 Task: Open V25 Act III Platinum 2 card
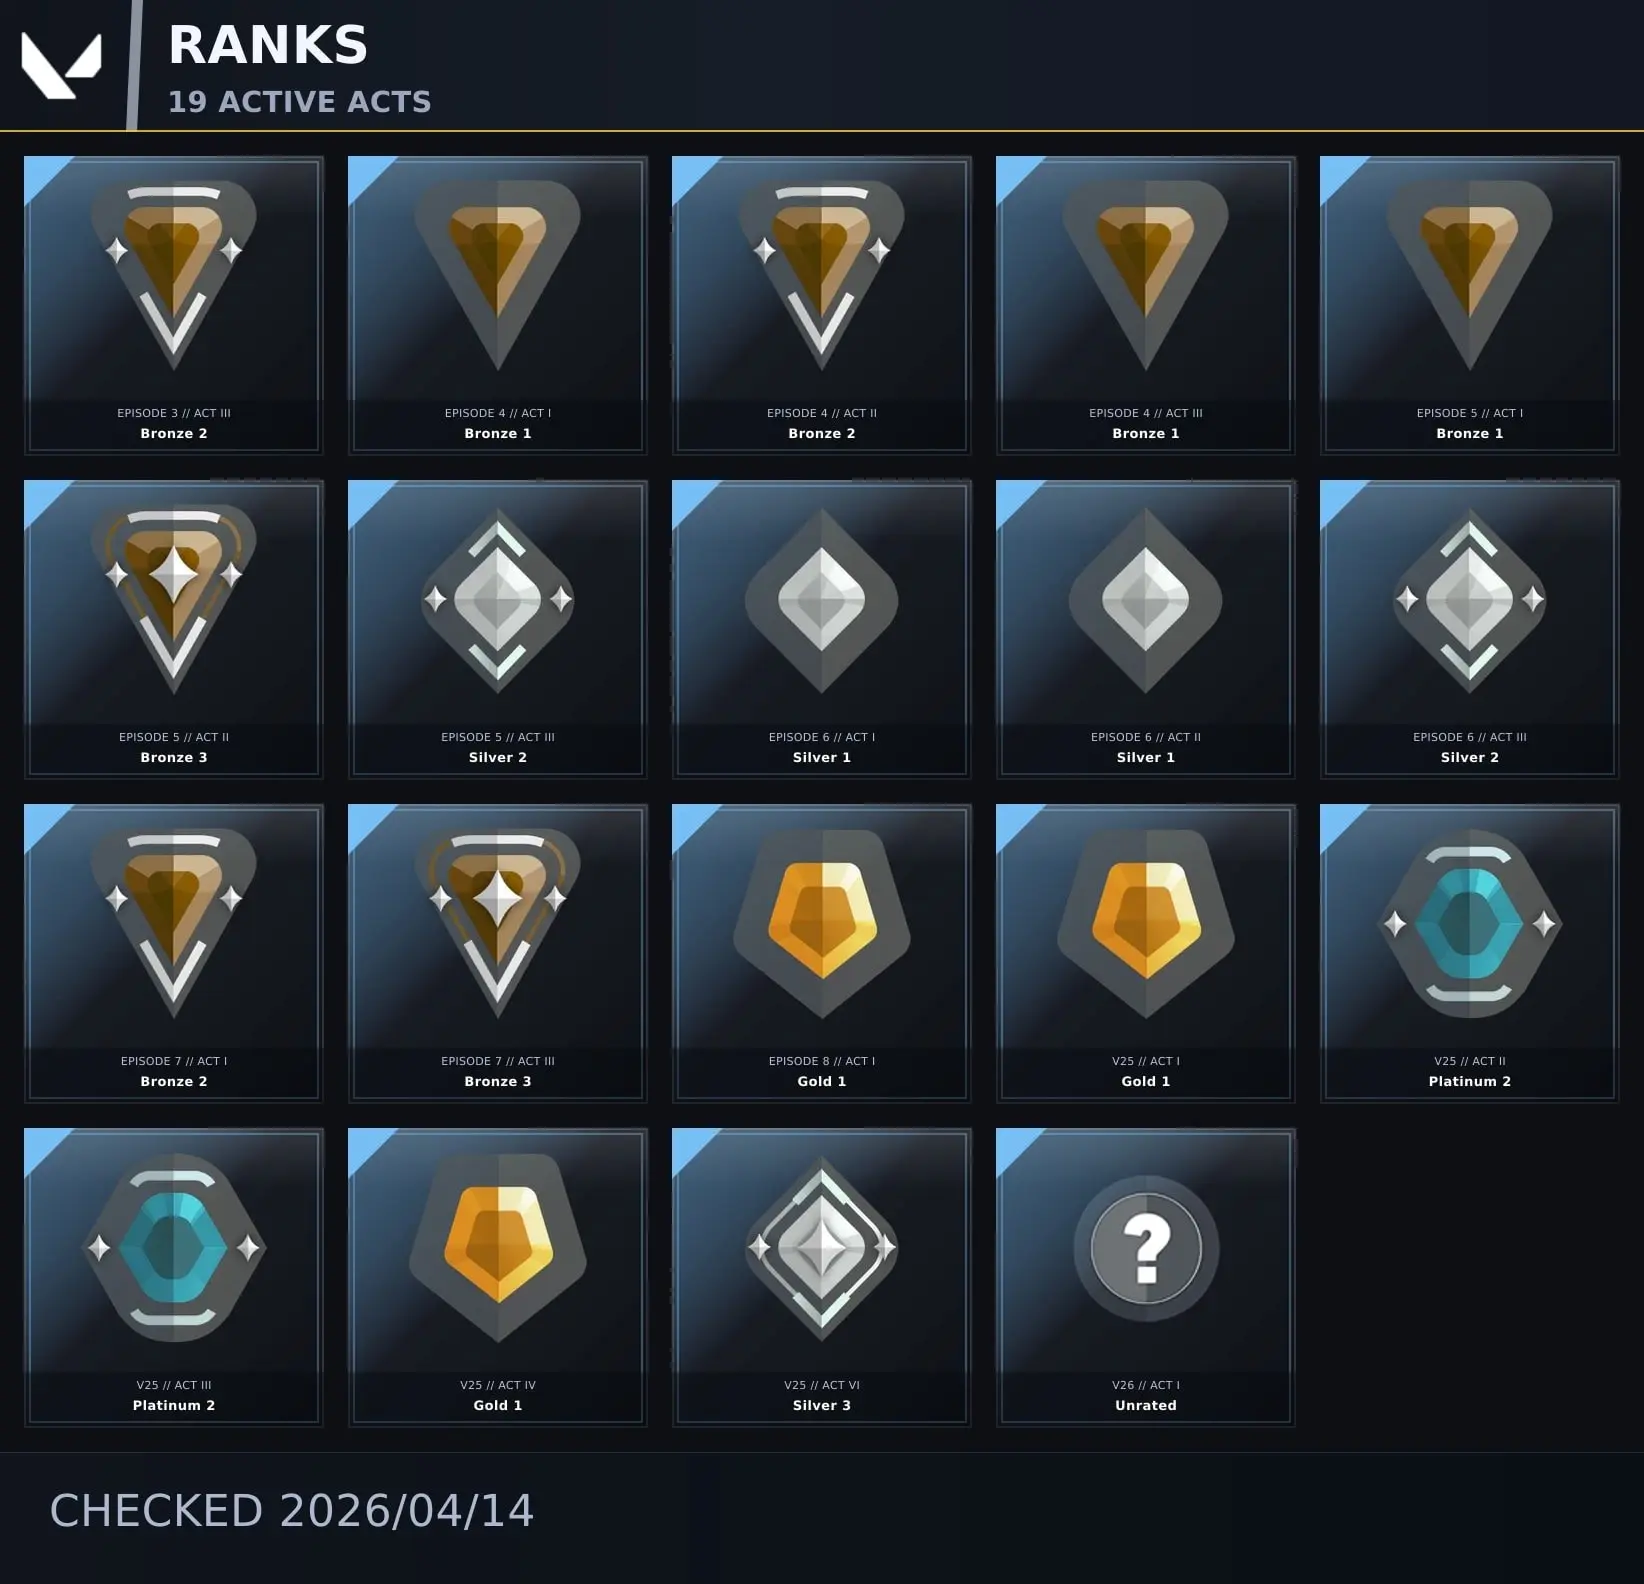[174, 1277]
